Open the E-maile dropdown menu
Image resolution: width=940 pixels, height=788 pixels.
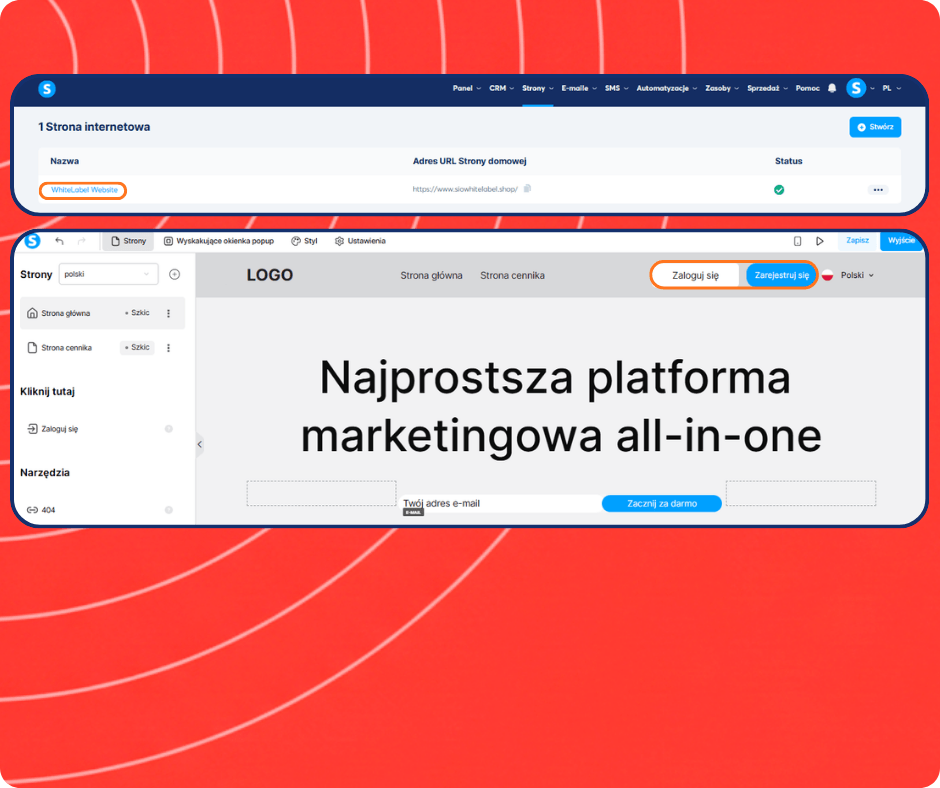click(x=579, y=88)
